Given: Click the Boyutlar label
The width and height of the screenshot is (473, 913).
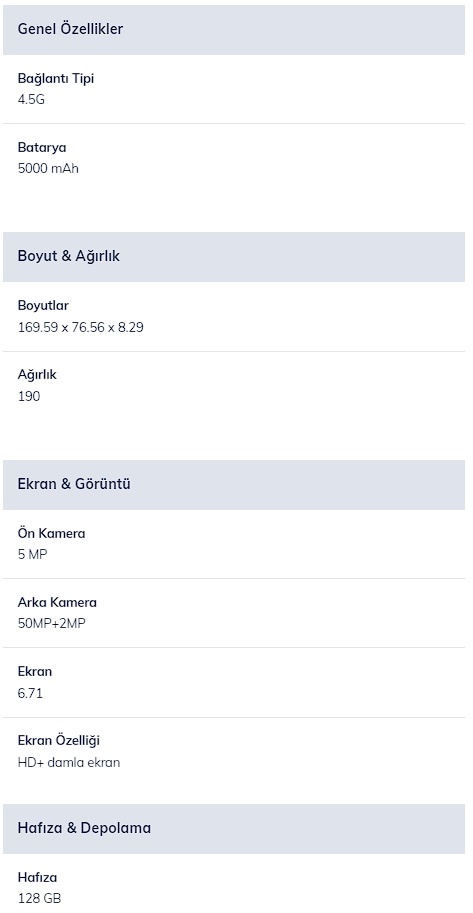Looking at the screenshot, I should [43, 306].
